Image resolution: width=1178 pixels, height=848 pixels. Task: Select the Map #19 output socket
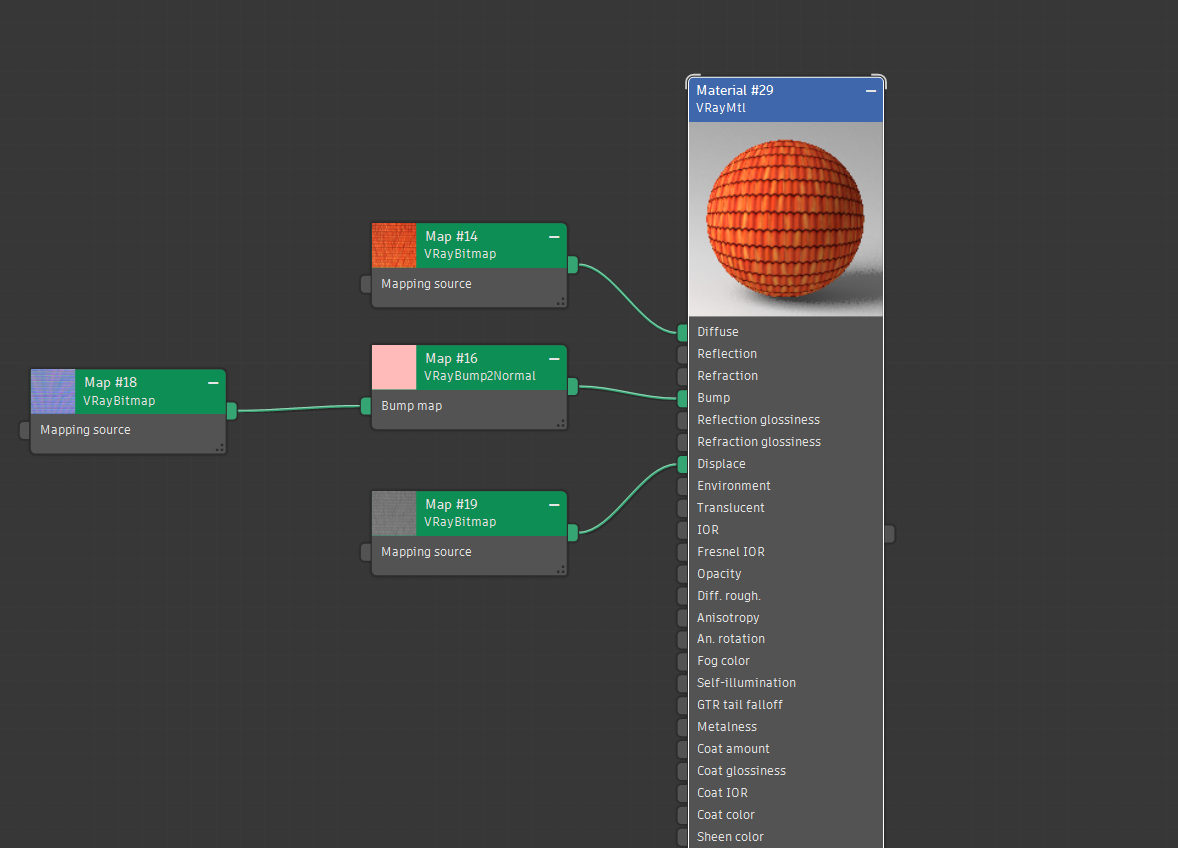tap(572, 533)
